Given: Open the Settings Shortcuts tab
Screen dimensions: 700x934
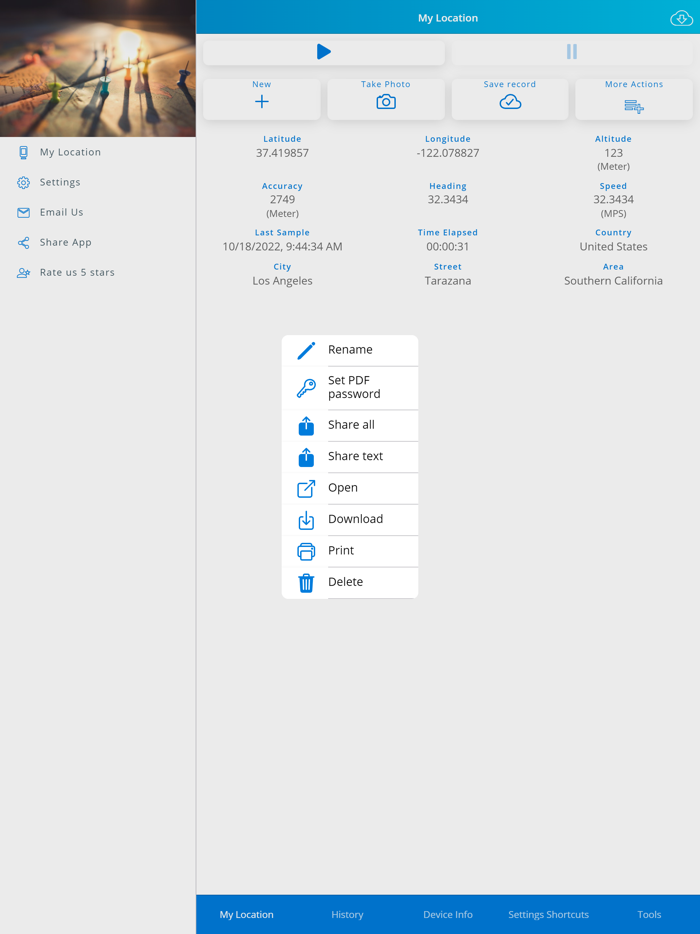Looking at the screenshot, I should click(x=549, y=914).
